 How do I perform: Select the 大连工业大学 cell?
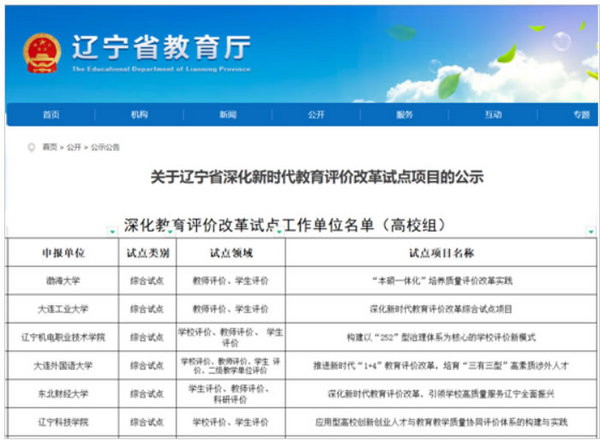pyautogui.click(x=63, y=309)
